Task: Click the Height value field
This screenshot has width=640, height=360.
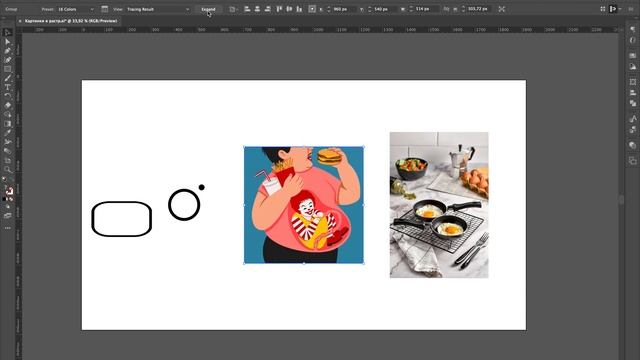Action: click(x=479, y=9)
